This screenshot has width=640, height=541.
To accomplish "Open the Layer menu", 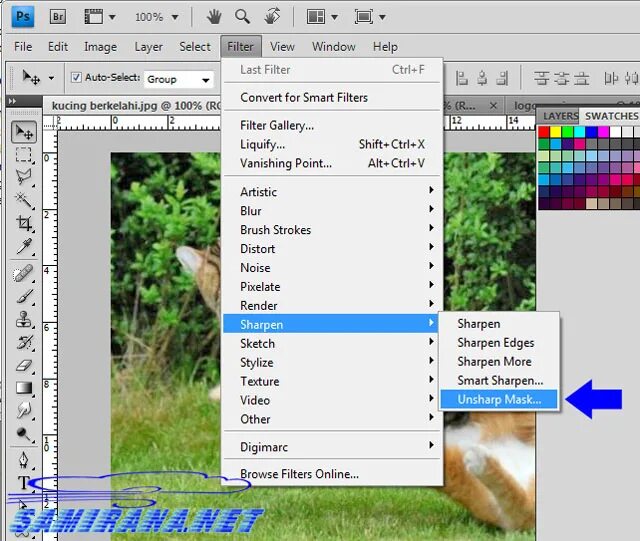I will [x=149, y=47].
